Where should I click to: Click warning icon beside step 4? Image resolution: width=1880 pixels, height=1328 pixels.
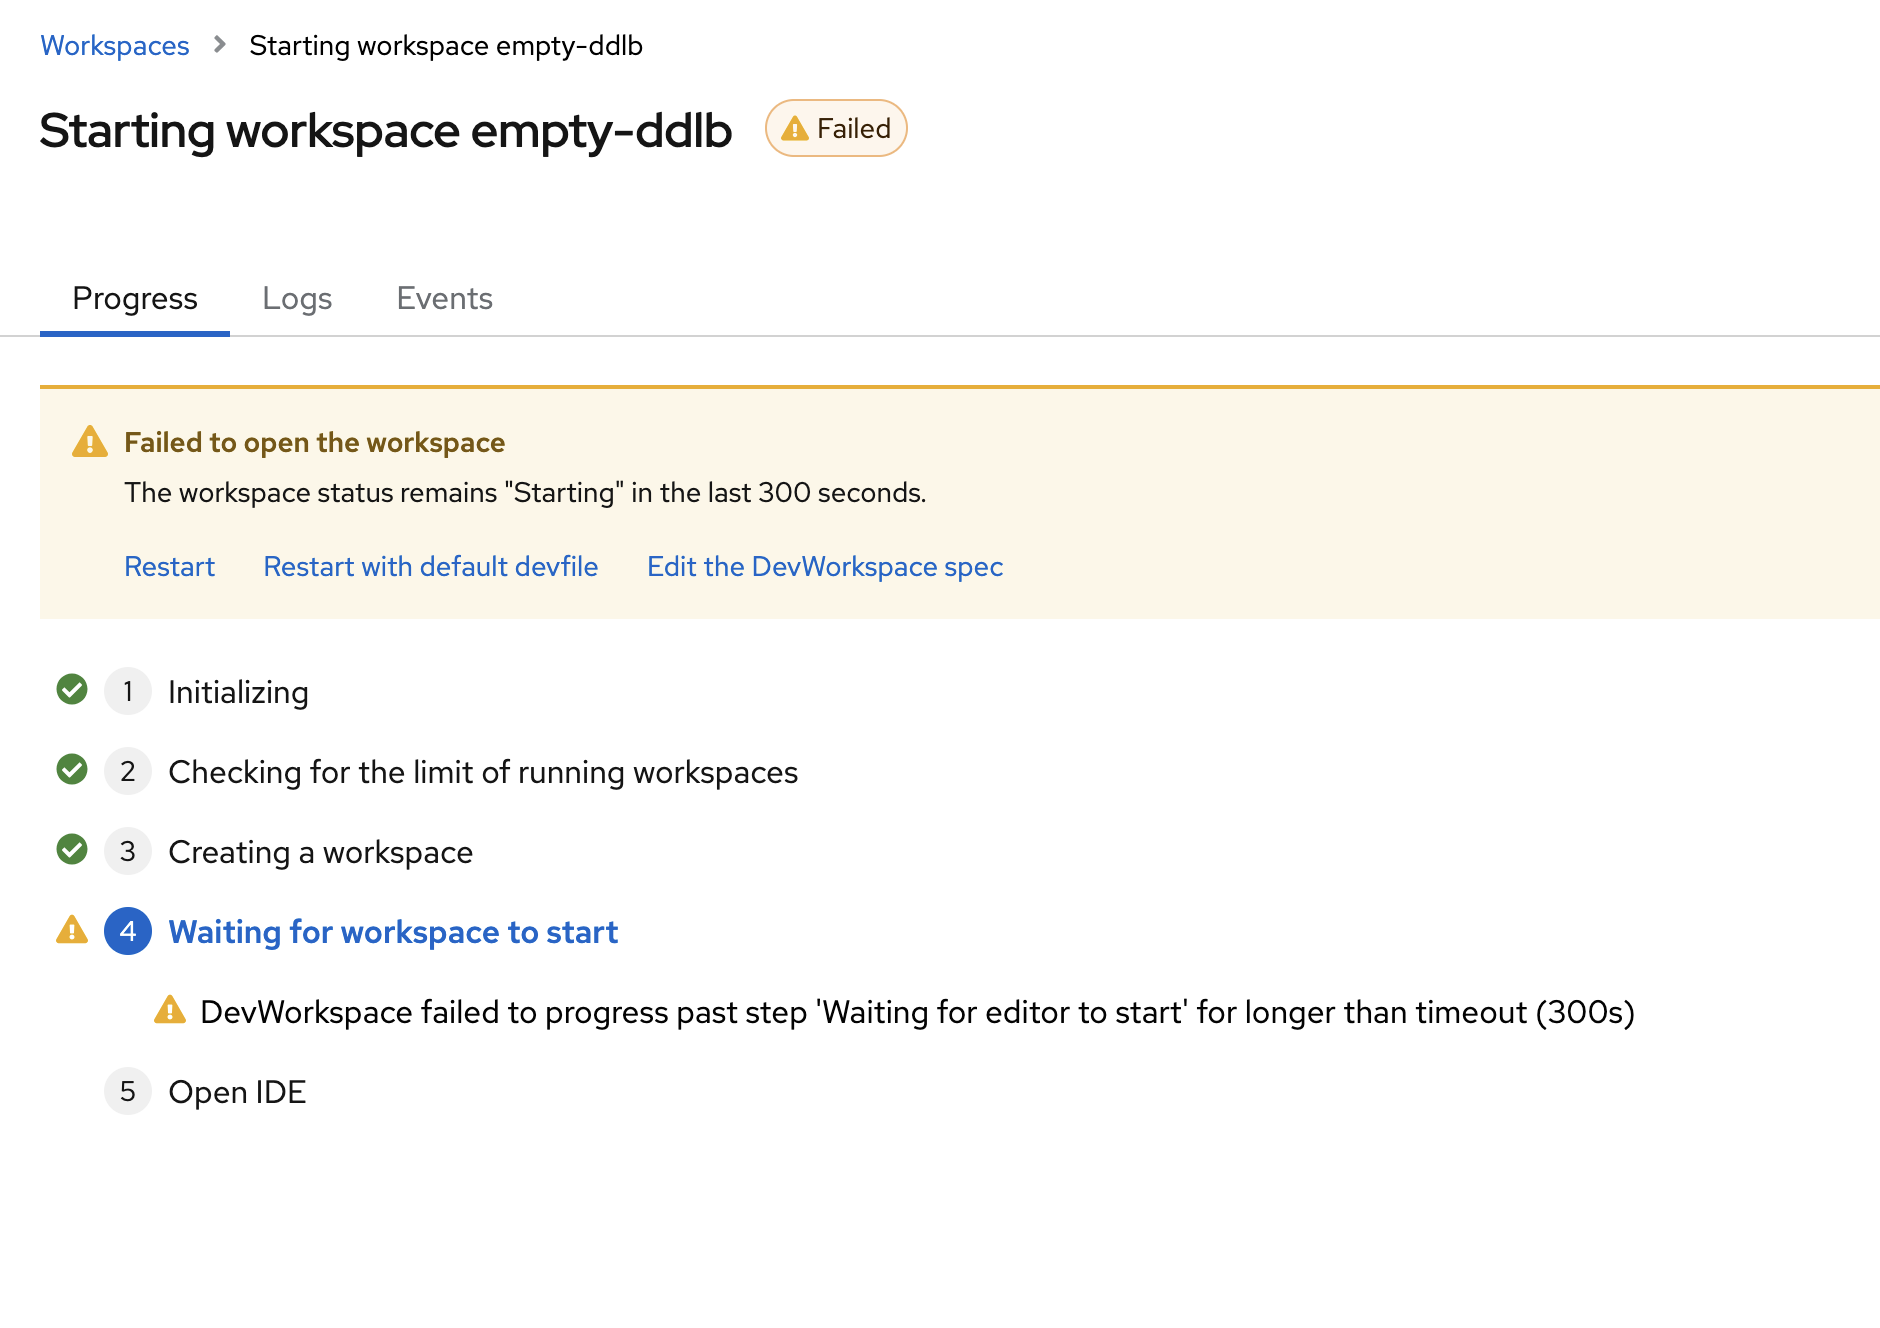click(72, 930)
